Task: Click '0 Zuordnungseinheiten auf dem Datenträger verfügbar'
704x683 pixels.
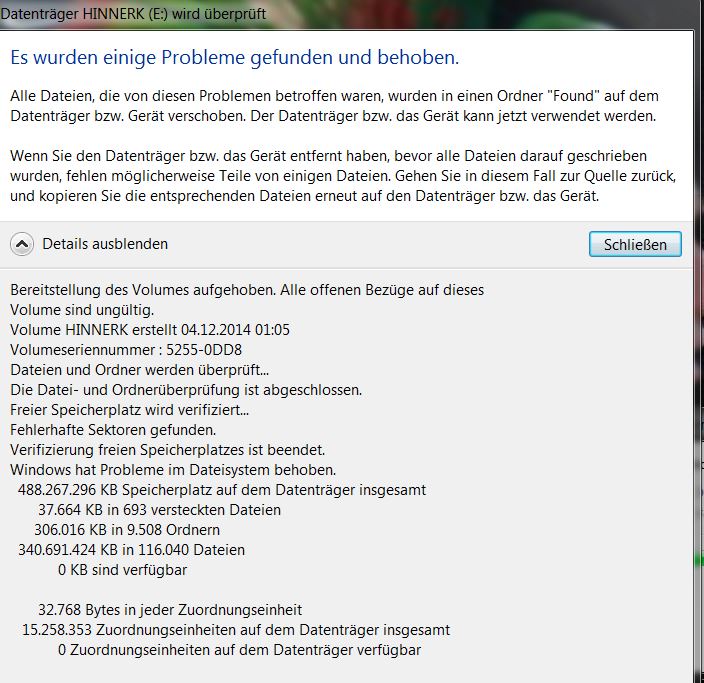Action: (240, 649)
